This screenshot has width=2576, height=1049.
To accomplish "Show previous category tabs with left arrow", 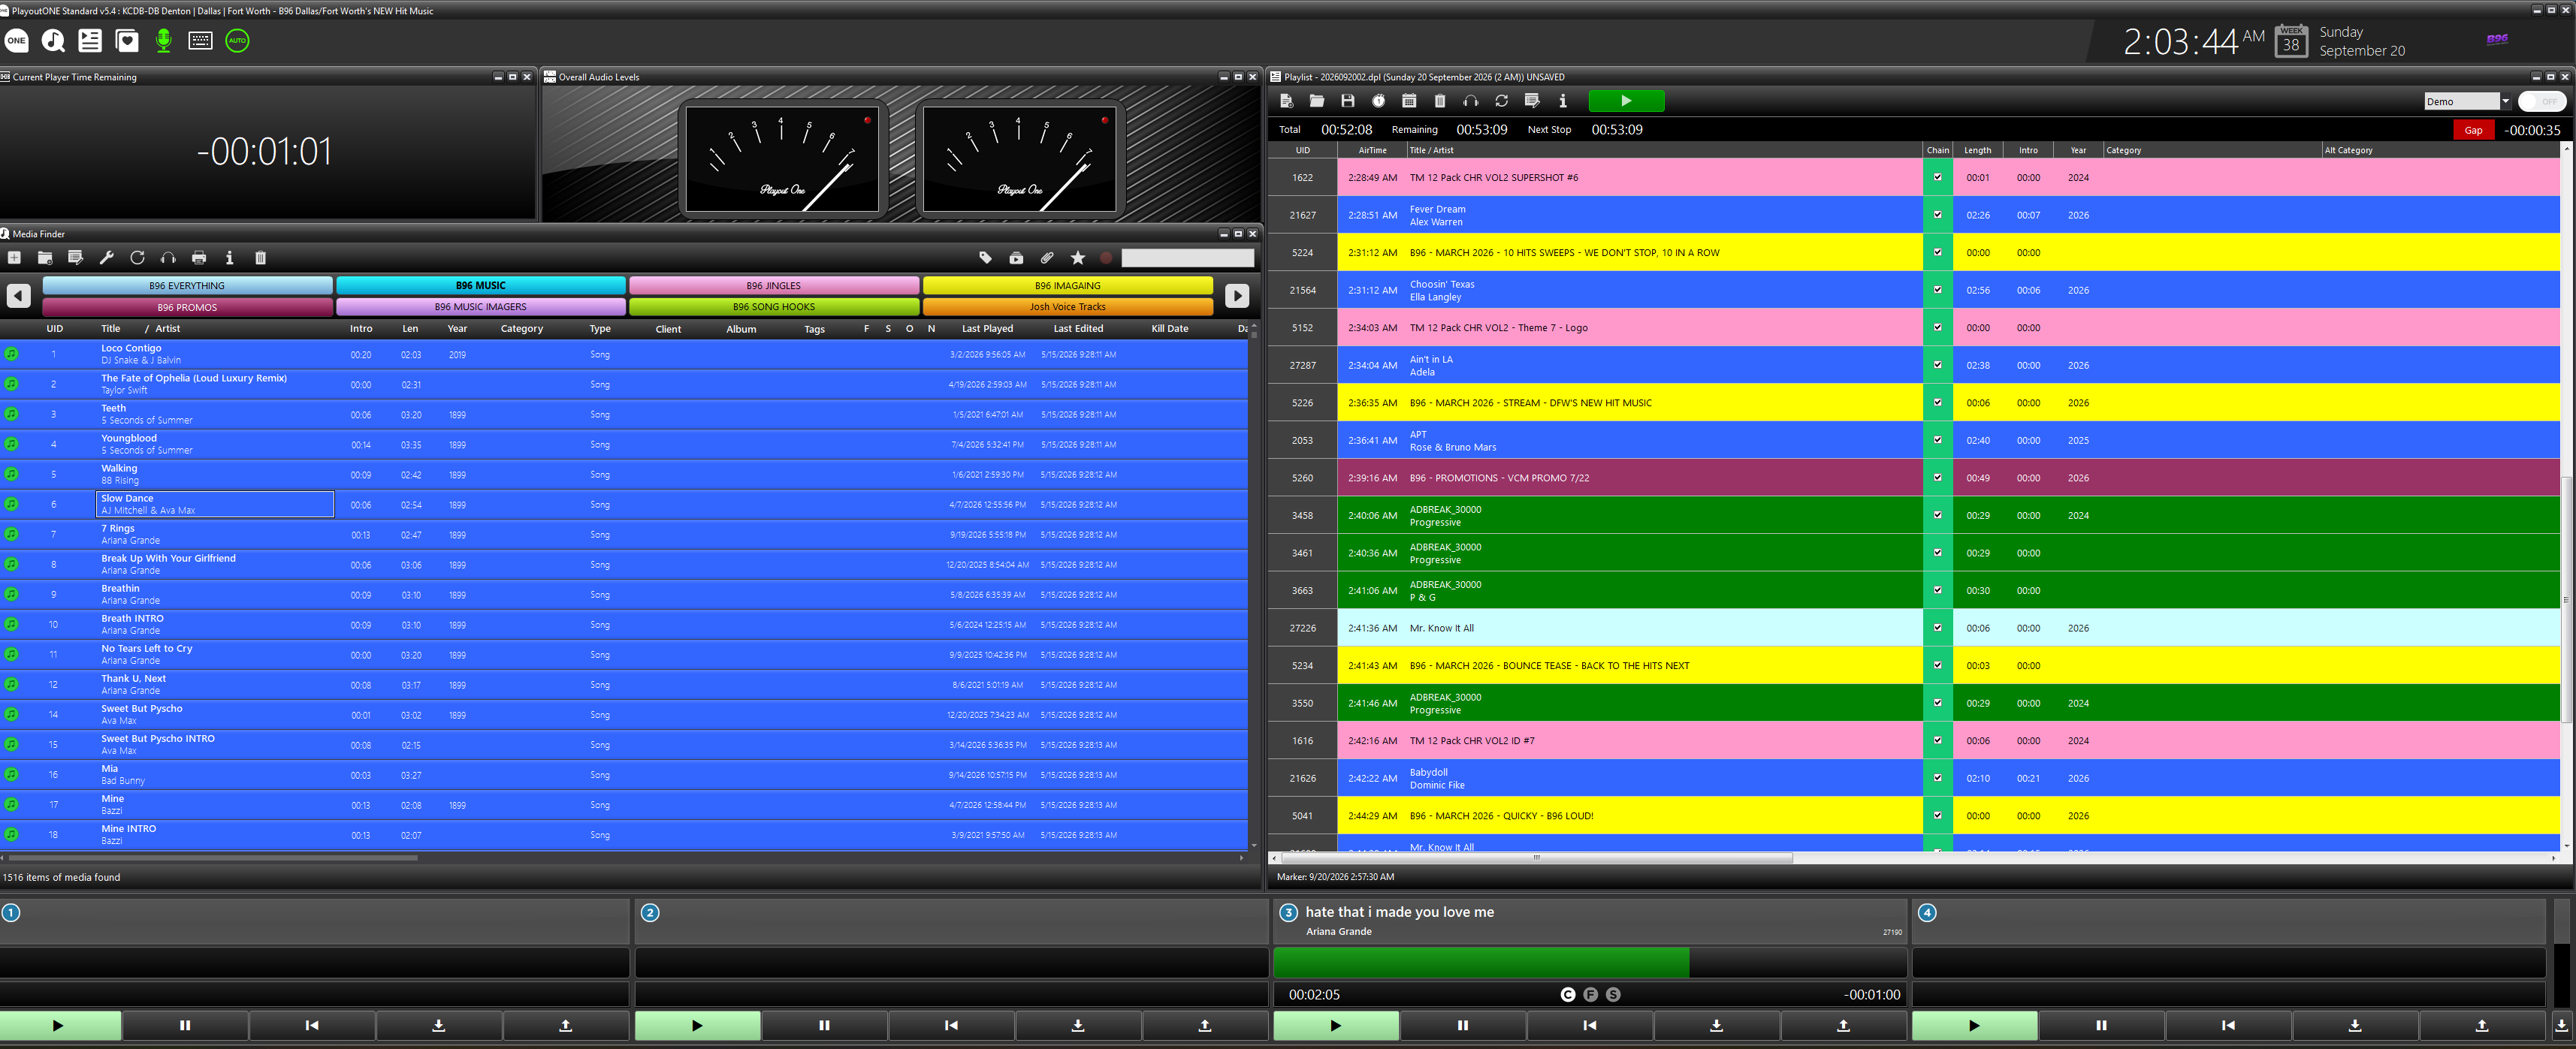I will [x=19, y=296].
